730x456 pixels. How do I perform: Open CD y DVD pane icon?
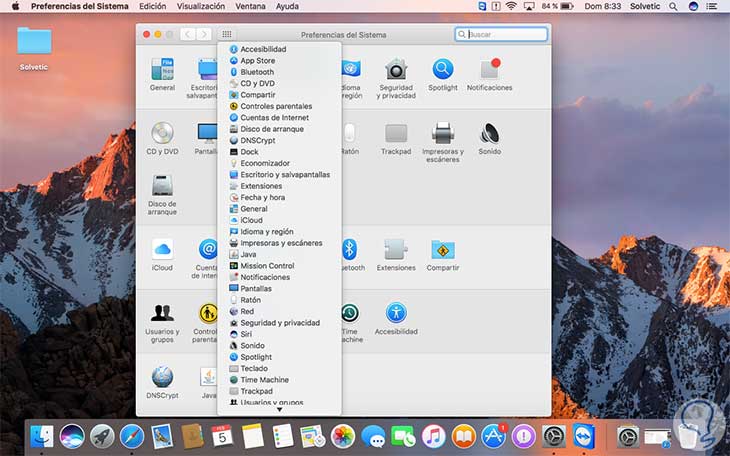[162, 133]
